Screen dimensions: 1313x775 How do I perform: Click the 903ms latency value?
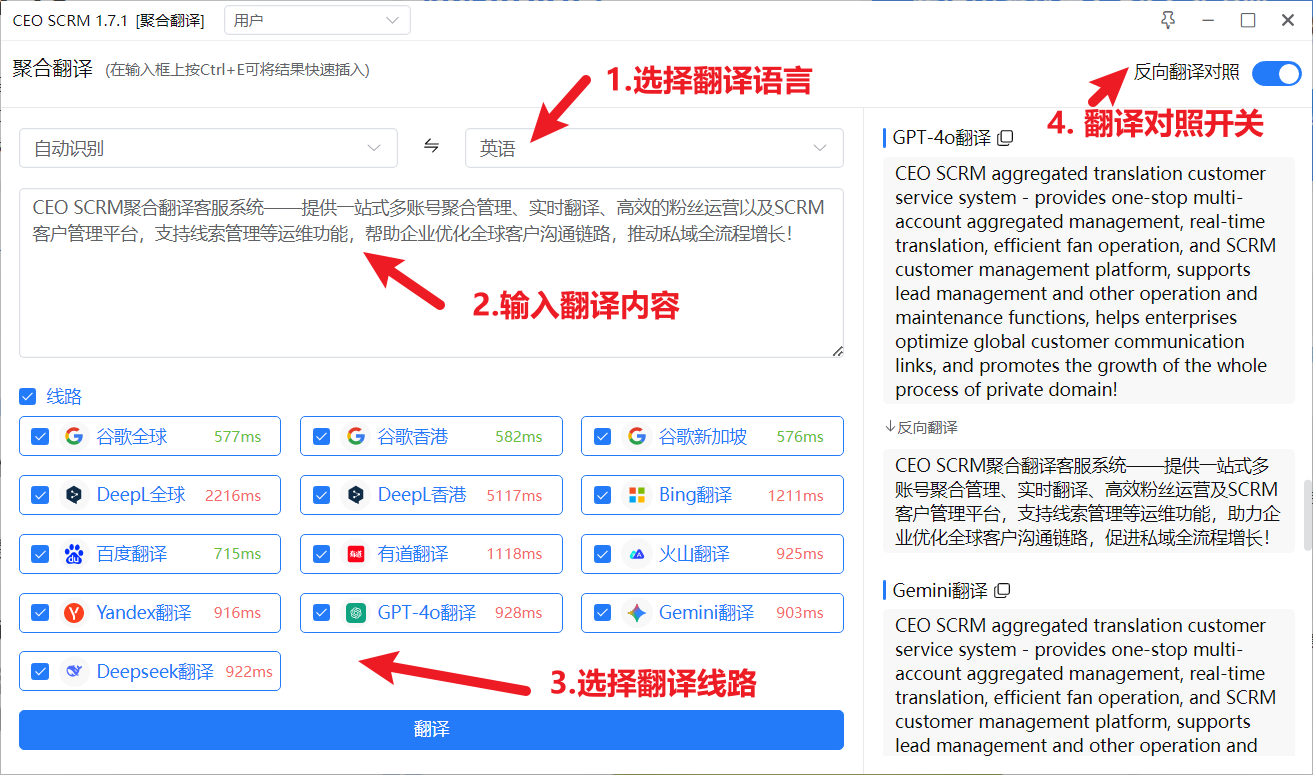800,613
